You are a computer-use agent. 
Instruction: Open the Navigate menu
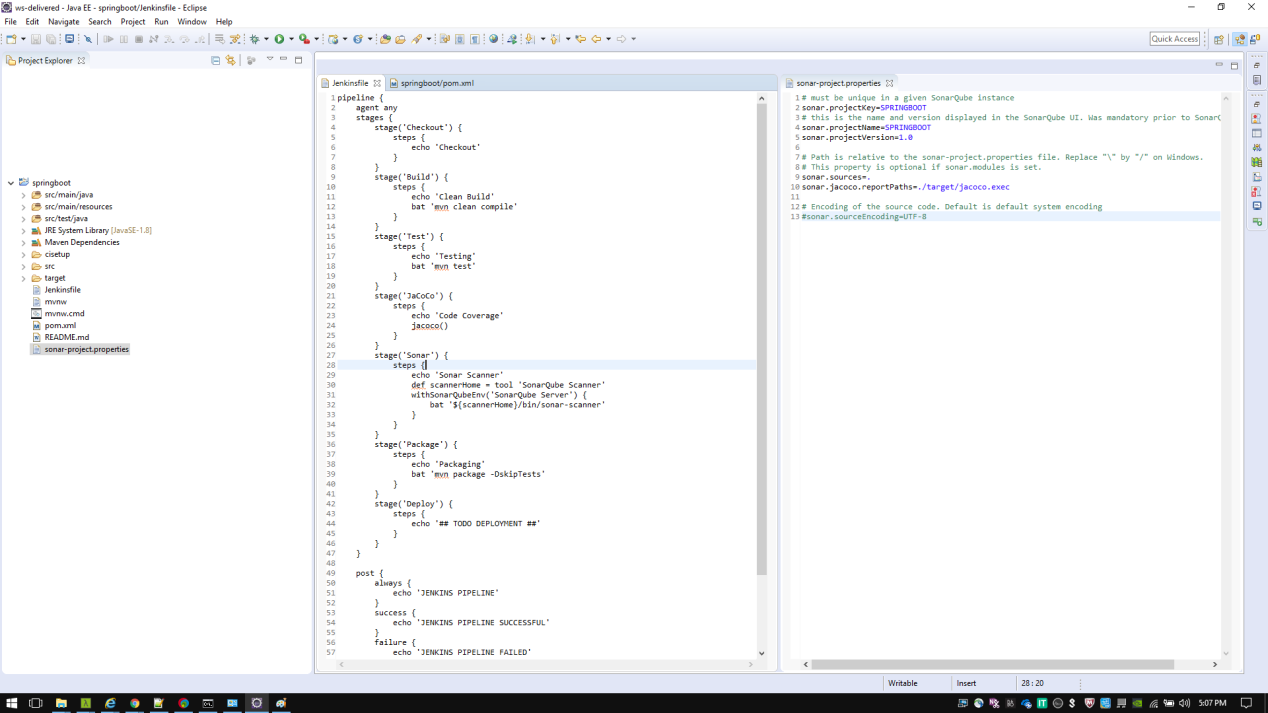click(63, 21)
